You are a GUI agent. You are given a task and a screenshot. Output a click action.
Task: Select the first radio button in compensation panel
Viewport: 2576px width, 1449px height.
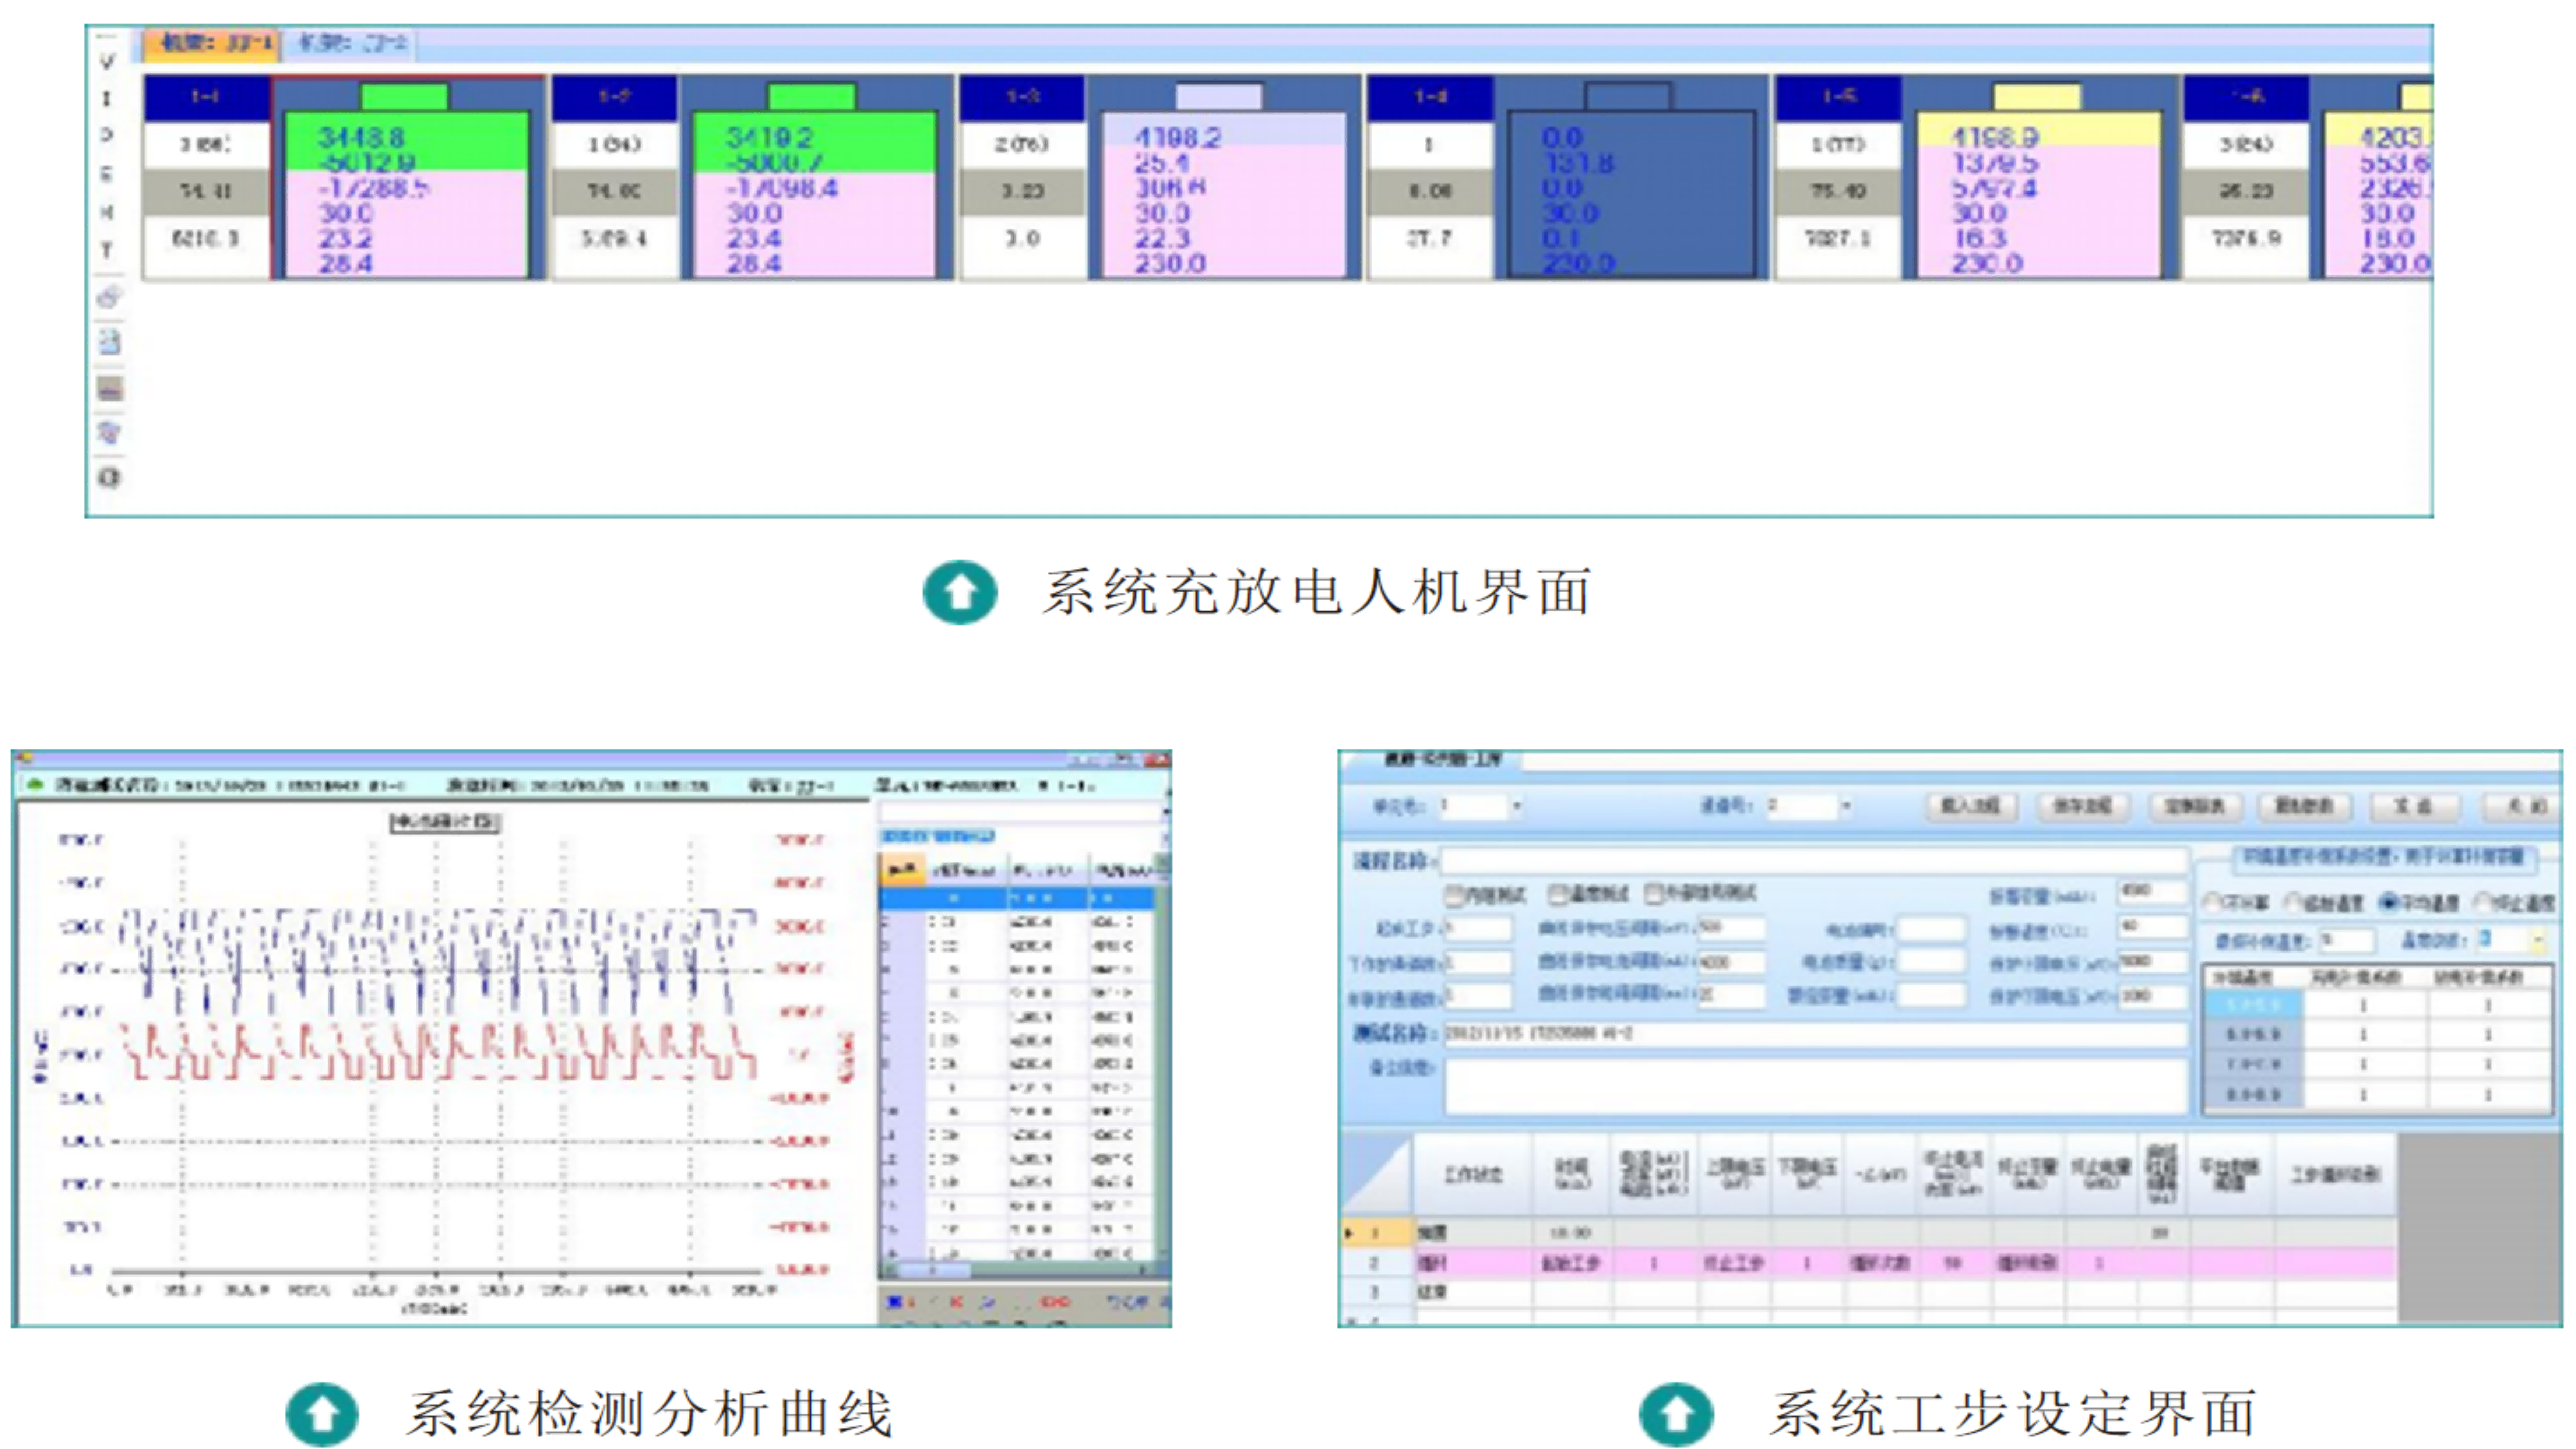2212,903
